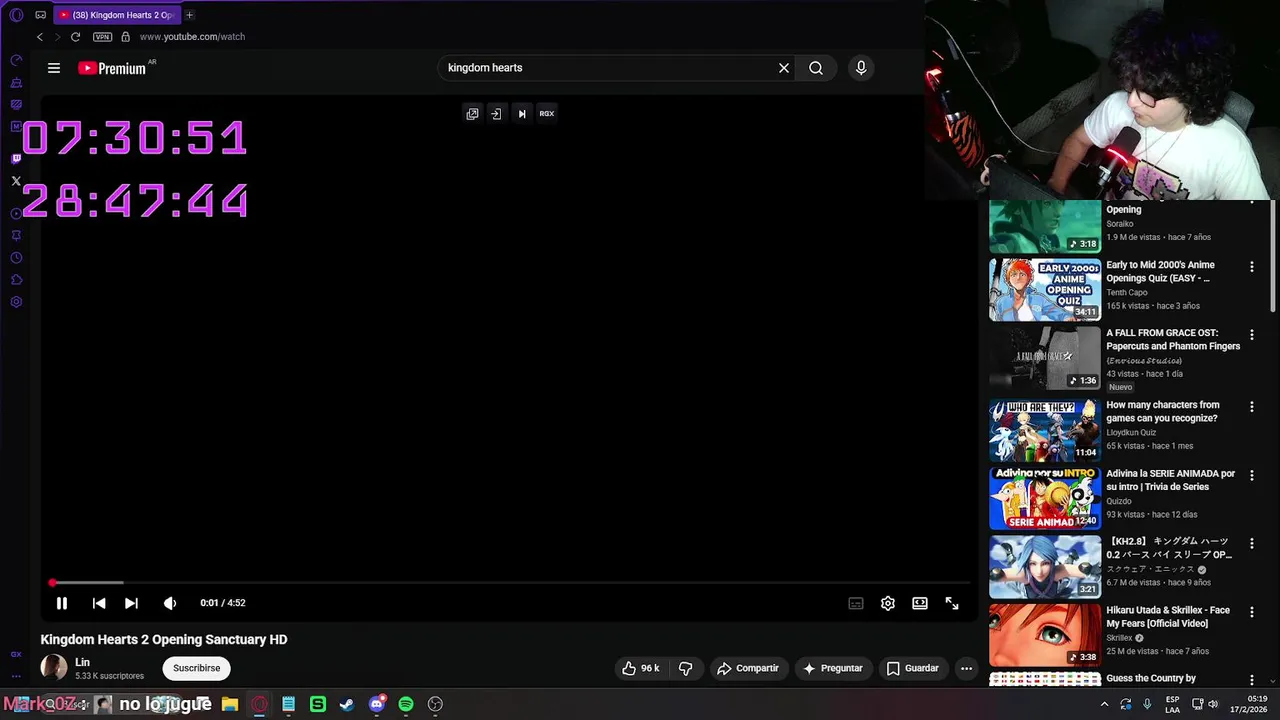The image size is (1280, 720).
Task: Open options for Adivina la SERIE ANIMADA
Action: point(1252,475)
